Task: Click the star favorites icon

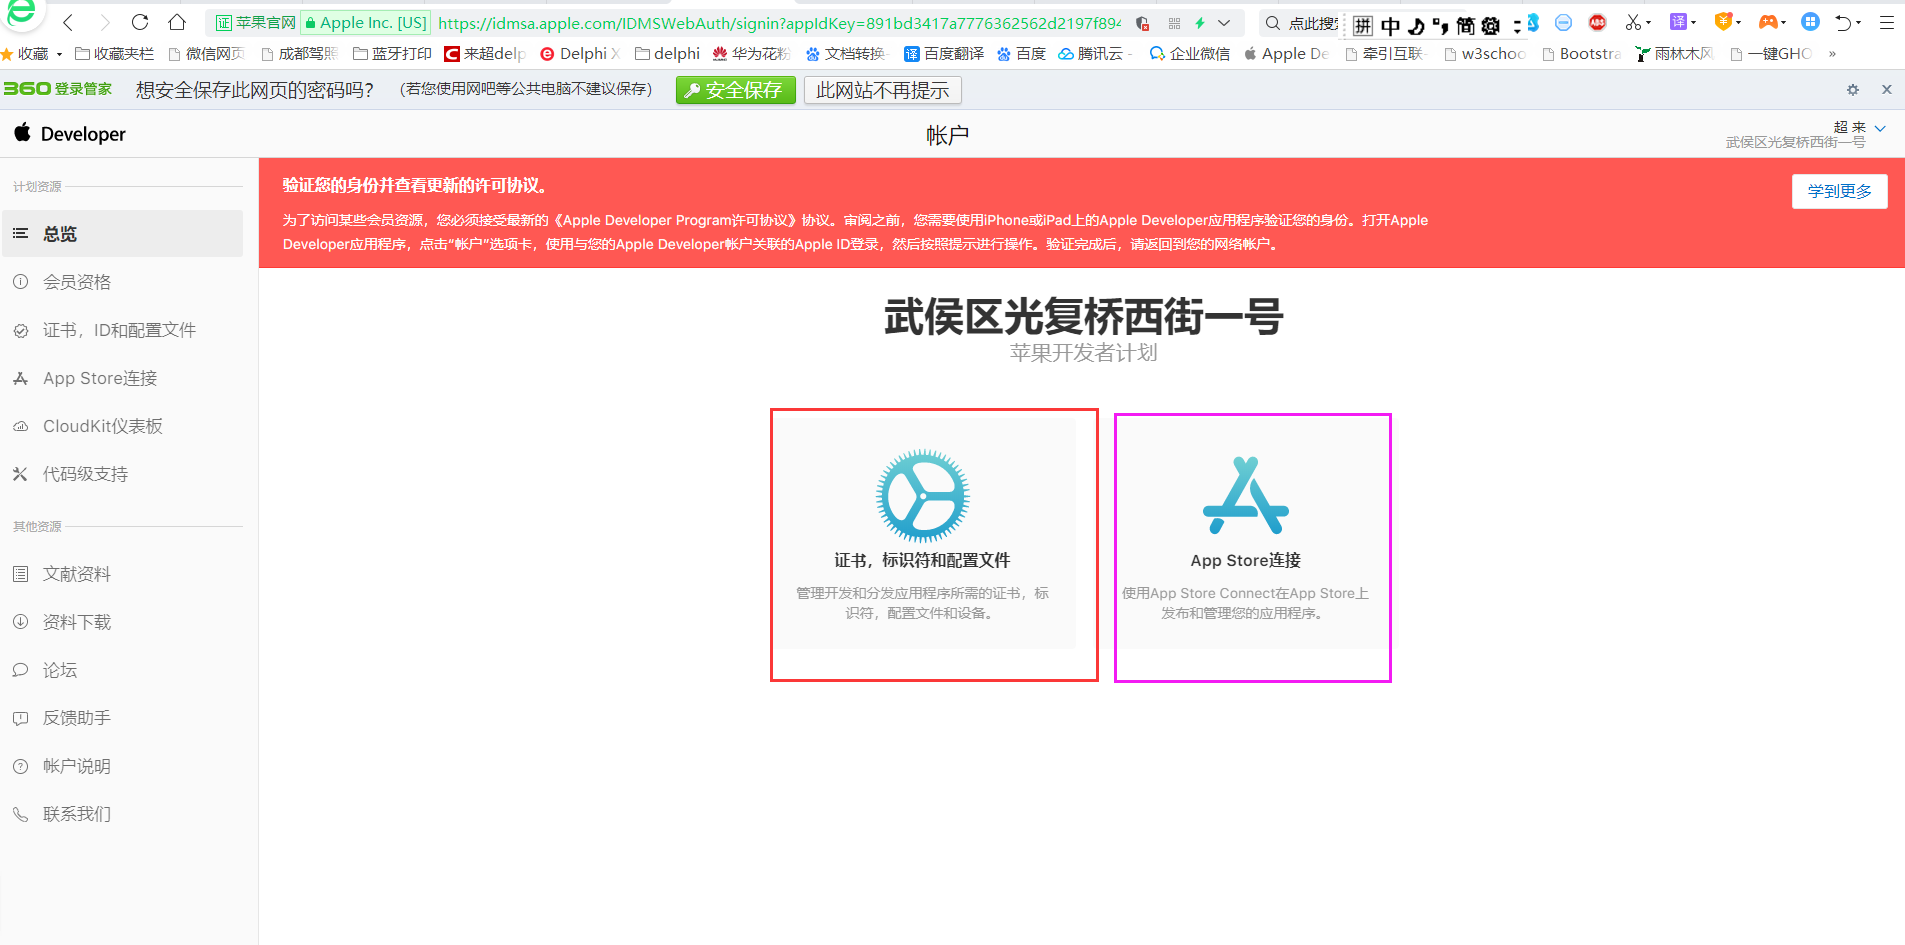Action: click(x=7, y=54)
